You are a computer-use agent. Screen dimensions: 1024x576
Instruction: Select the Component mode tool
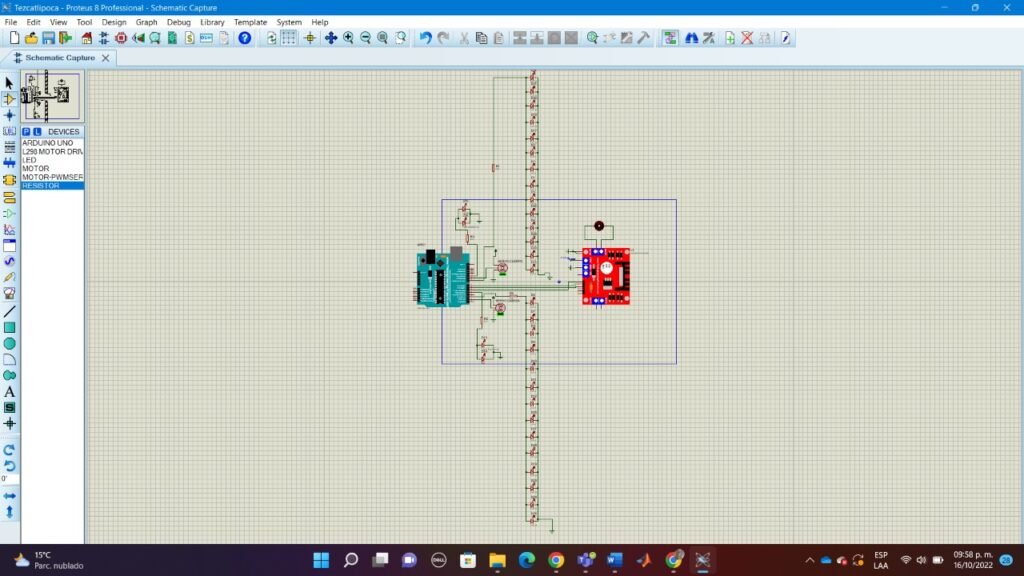coord(9,99)
